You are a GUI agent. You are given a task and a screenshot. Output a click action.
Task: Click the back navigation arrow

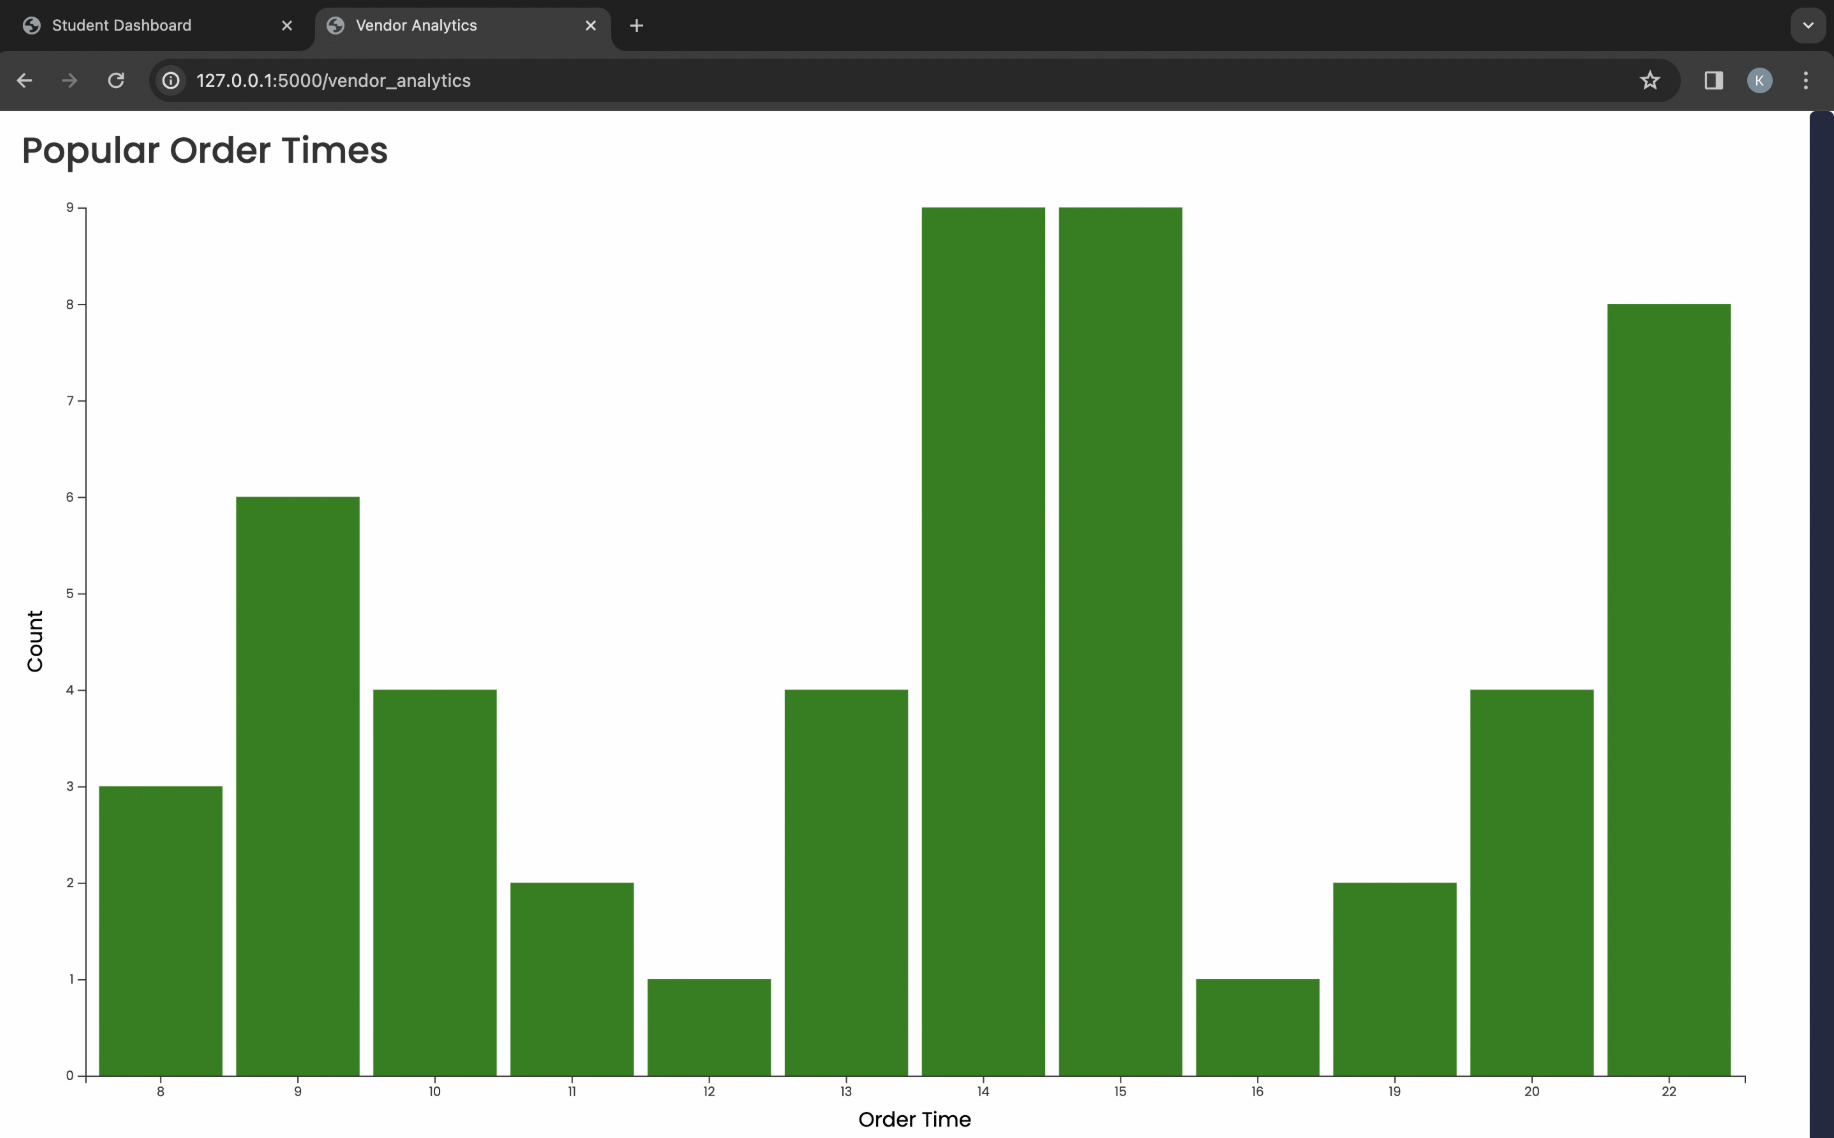click(24, 81)
